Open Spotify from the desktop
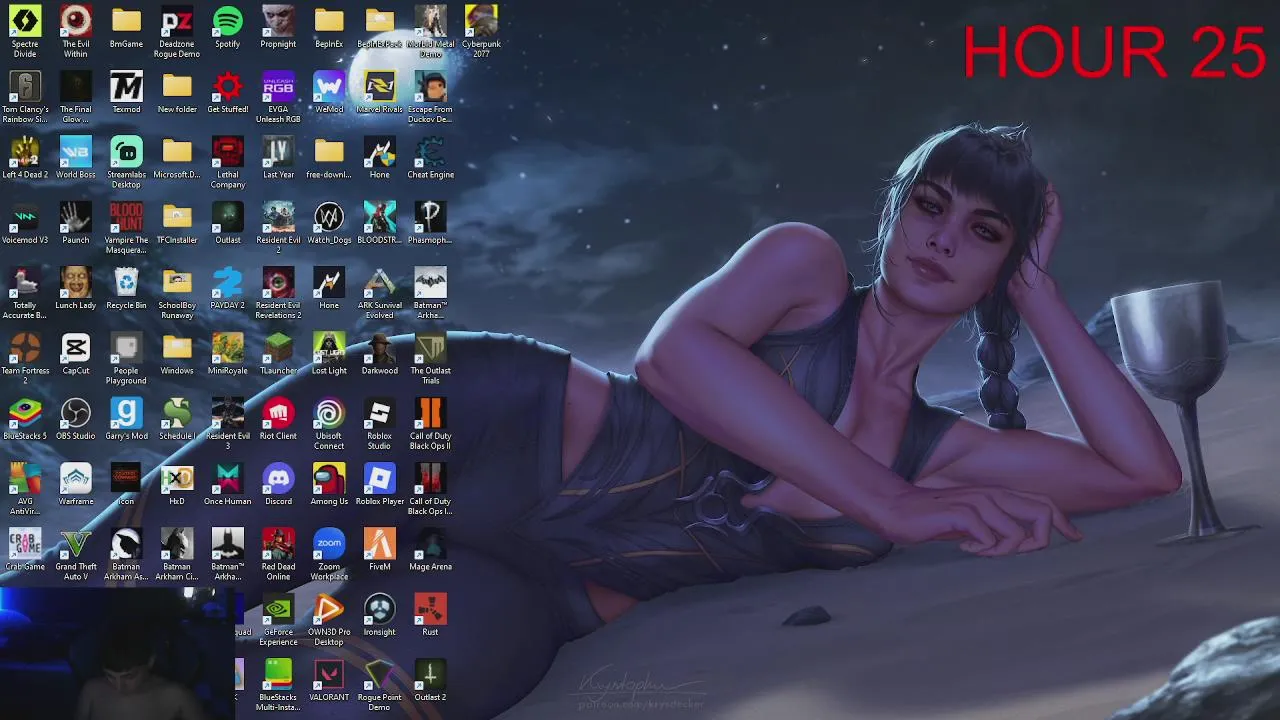The width and height of the screenshot is (1280, 720). (x=228, y=21)
